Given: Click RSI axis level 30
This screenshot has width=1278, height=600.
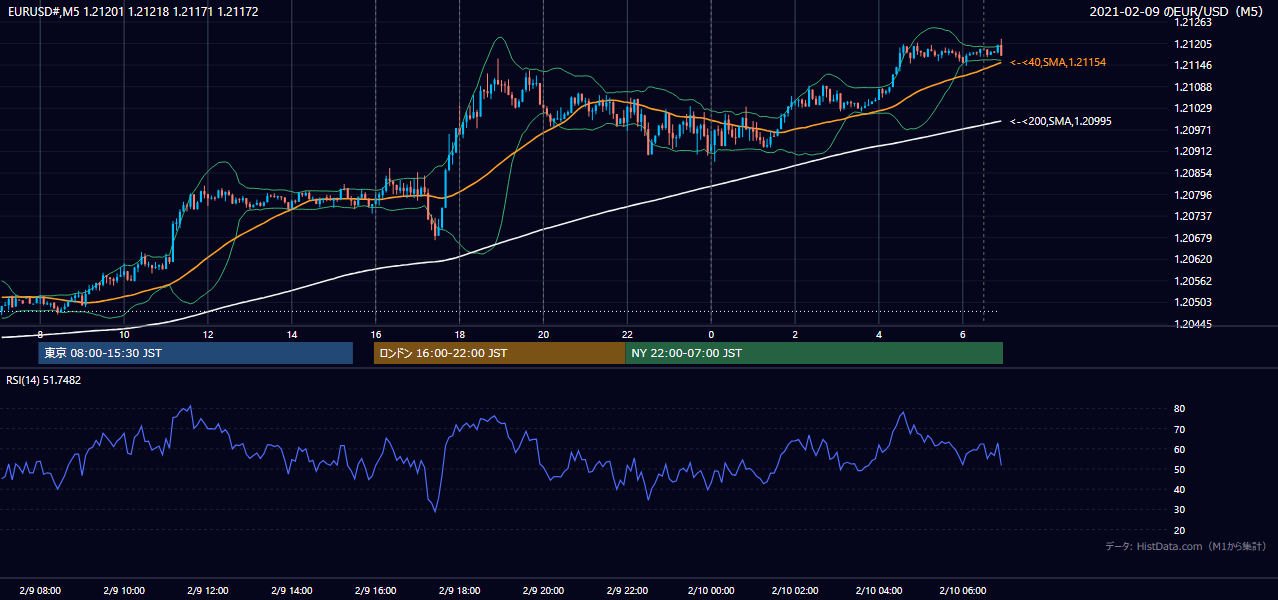Looking at the screenshot, I should (x=1180, y=509).
